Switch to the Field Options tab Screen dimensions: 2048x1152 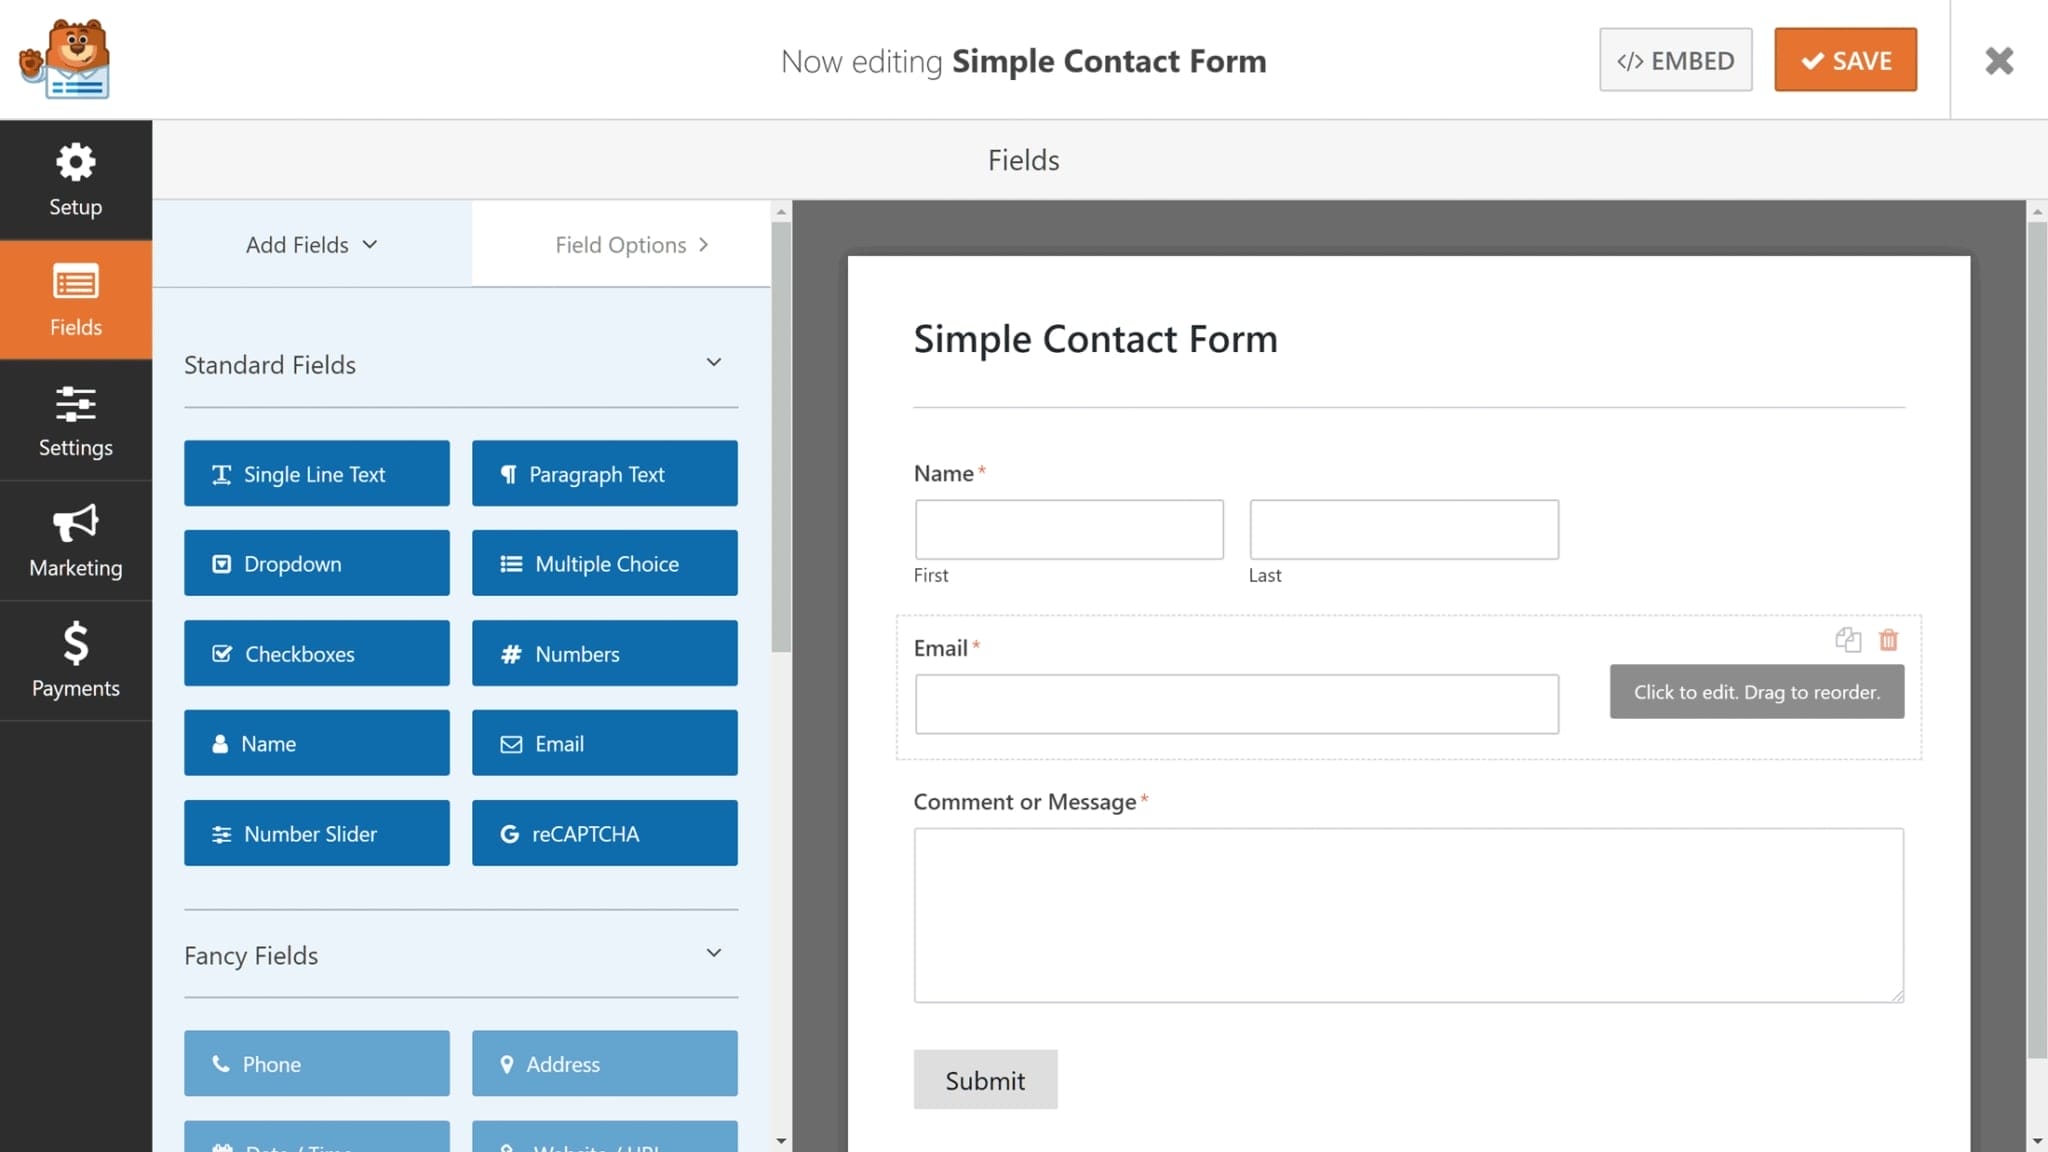pos(631,245)
